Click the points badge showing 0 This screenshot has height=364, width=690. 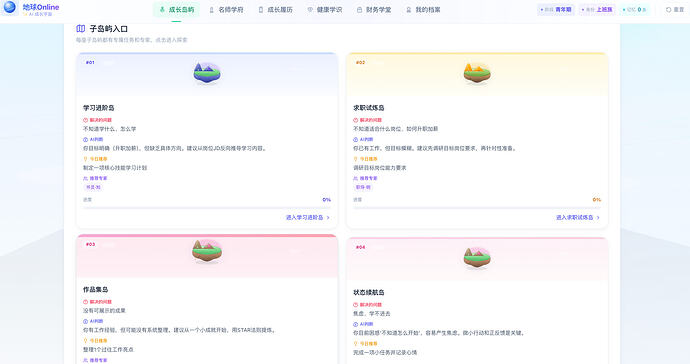[635, 10]
